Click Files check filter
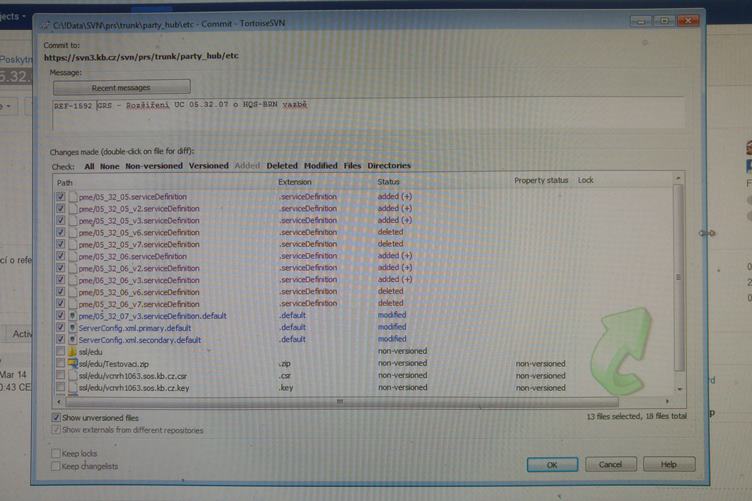This screenshot has width=752, height=501. tap(352, 165)
